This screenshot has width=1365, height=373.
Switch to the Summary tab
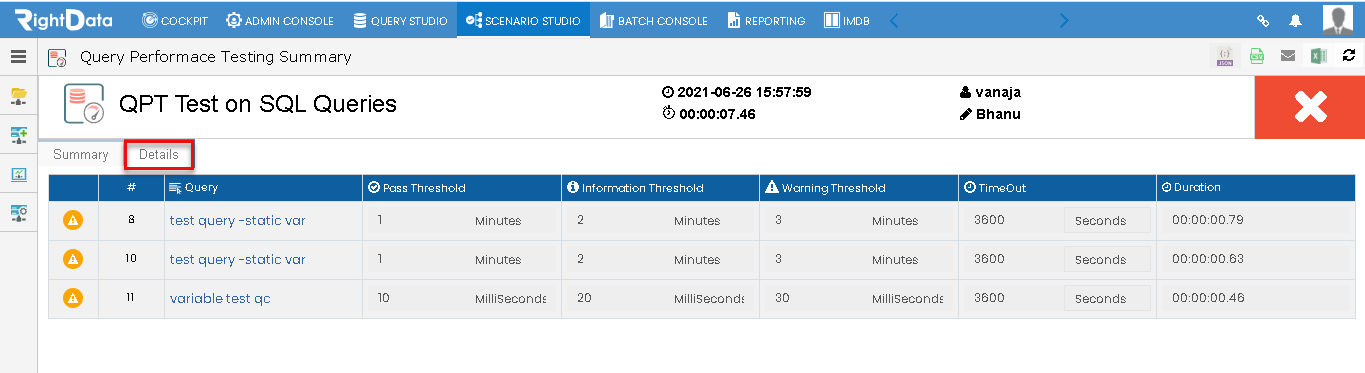(81, 155)
